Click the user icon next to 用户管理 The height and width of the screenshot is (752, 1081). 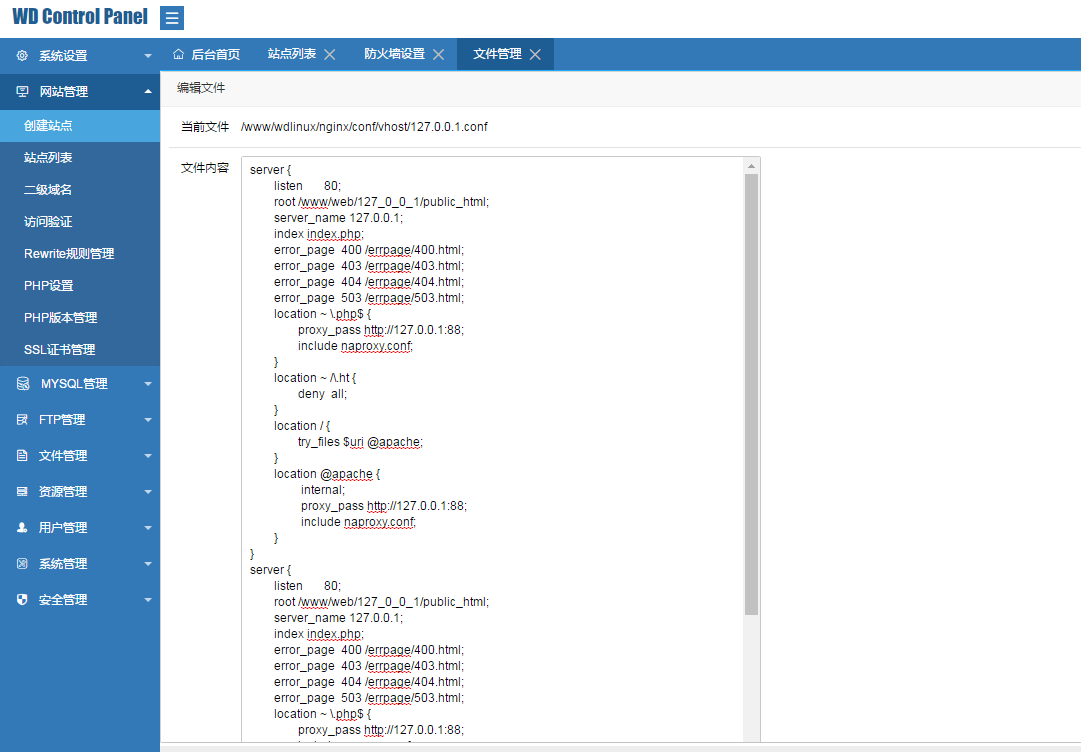tap(22, 528)
